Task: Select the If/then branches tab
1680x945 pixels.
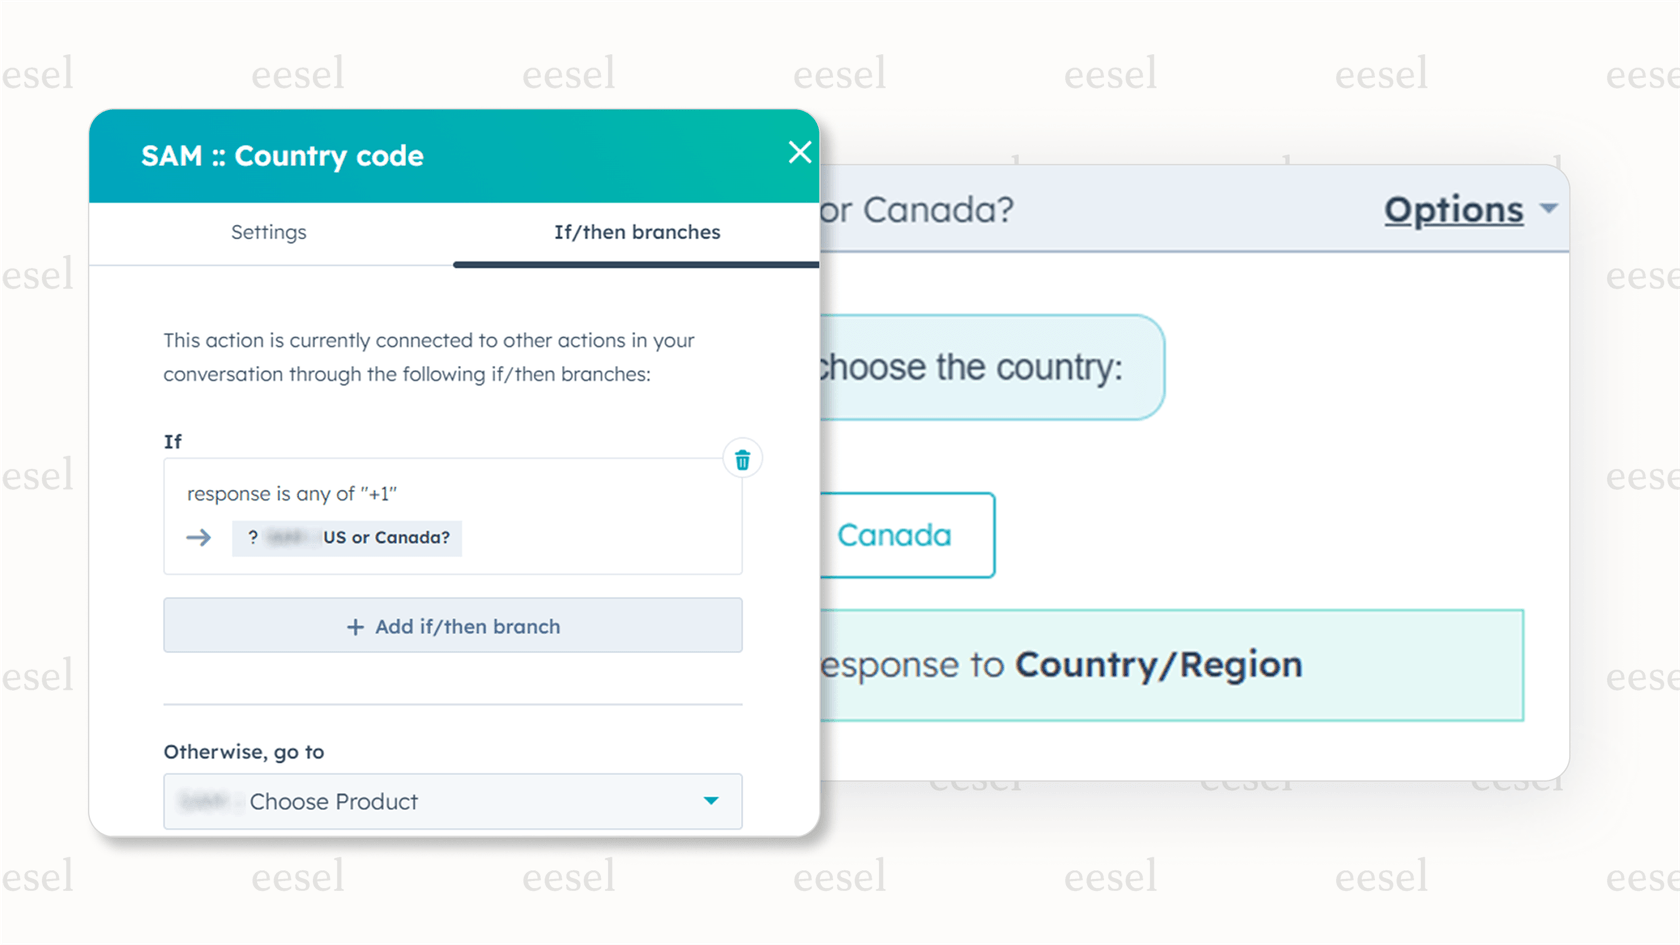Action: point(637,232)
